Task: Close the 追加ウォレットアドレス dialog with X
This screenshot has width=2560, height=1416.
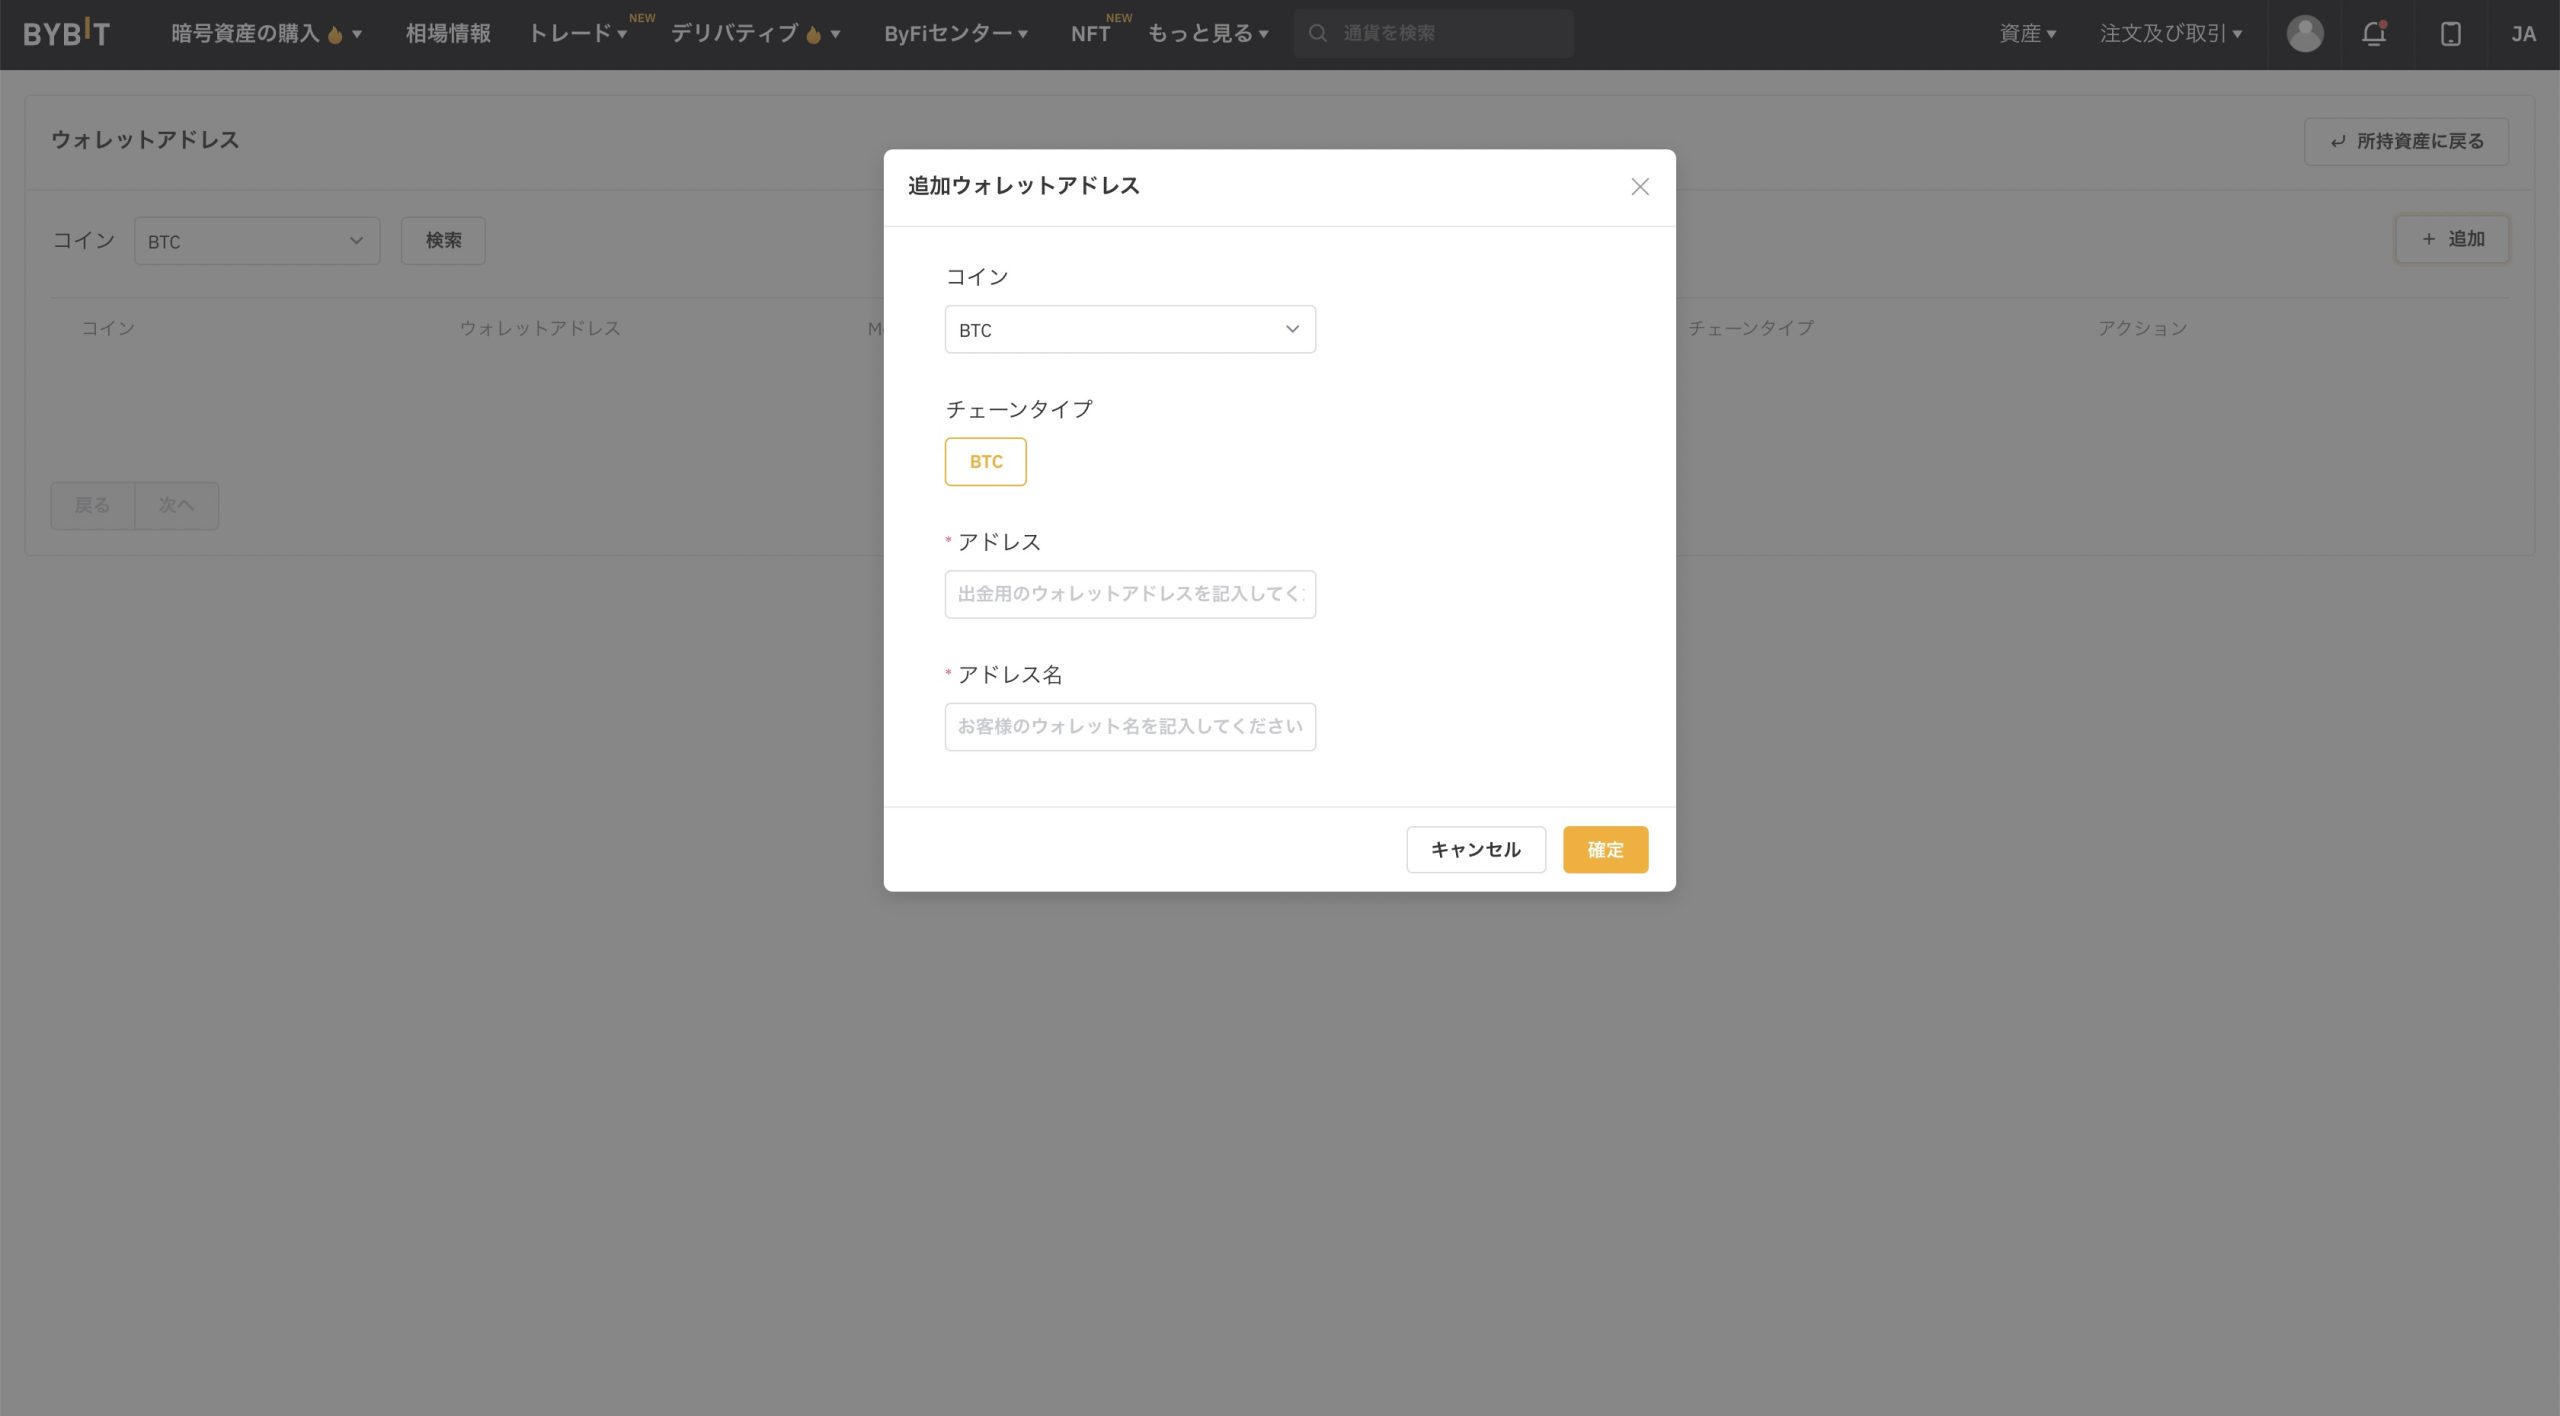Action: pos(1639,187)
